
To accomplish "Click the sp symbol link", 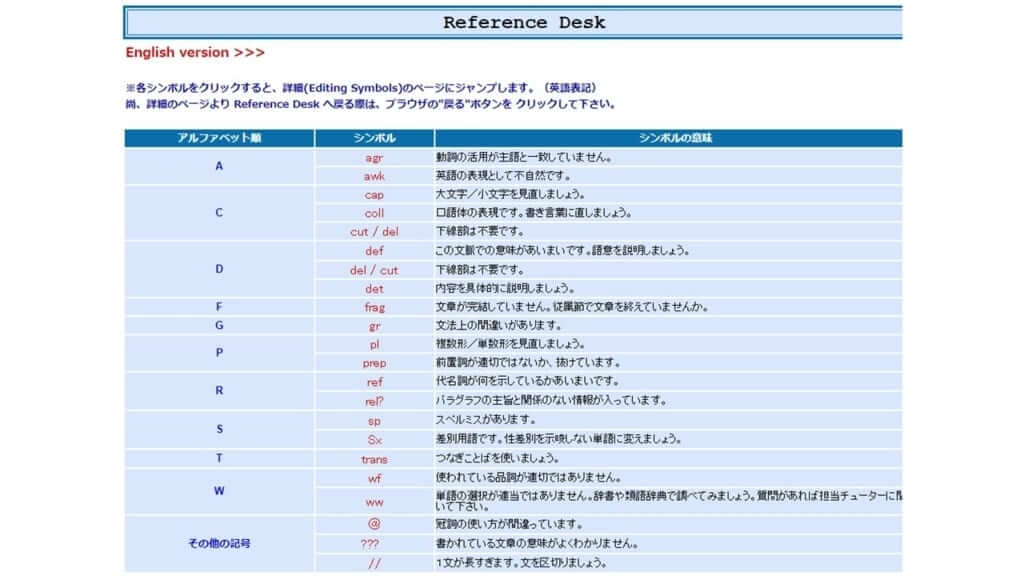I will point(374,421).
